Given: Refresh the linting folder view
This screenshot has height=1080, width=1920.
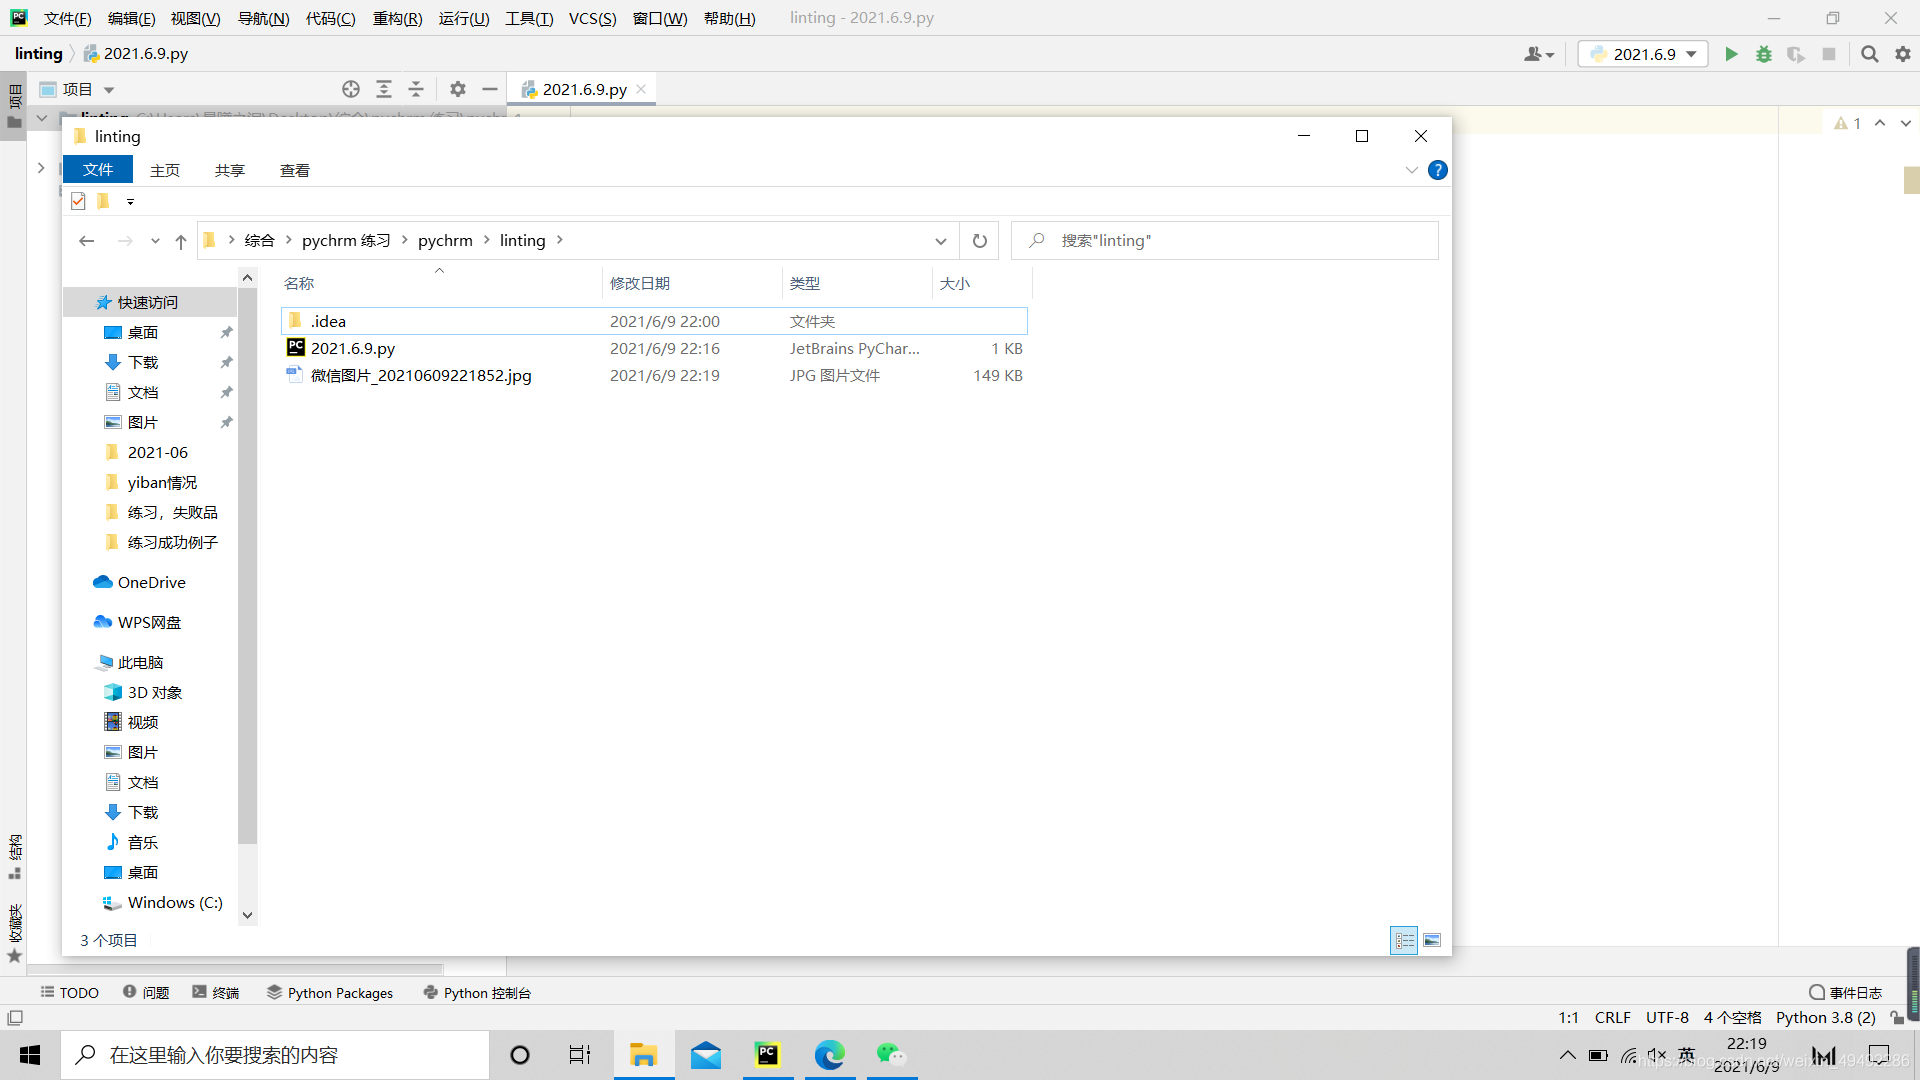Looking at the screenshot, I should pyautogui.click(x=980, y=241).
